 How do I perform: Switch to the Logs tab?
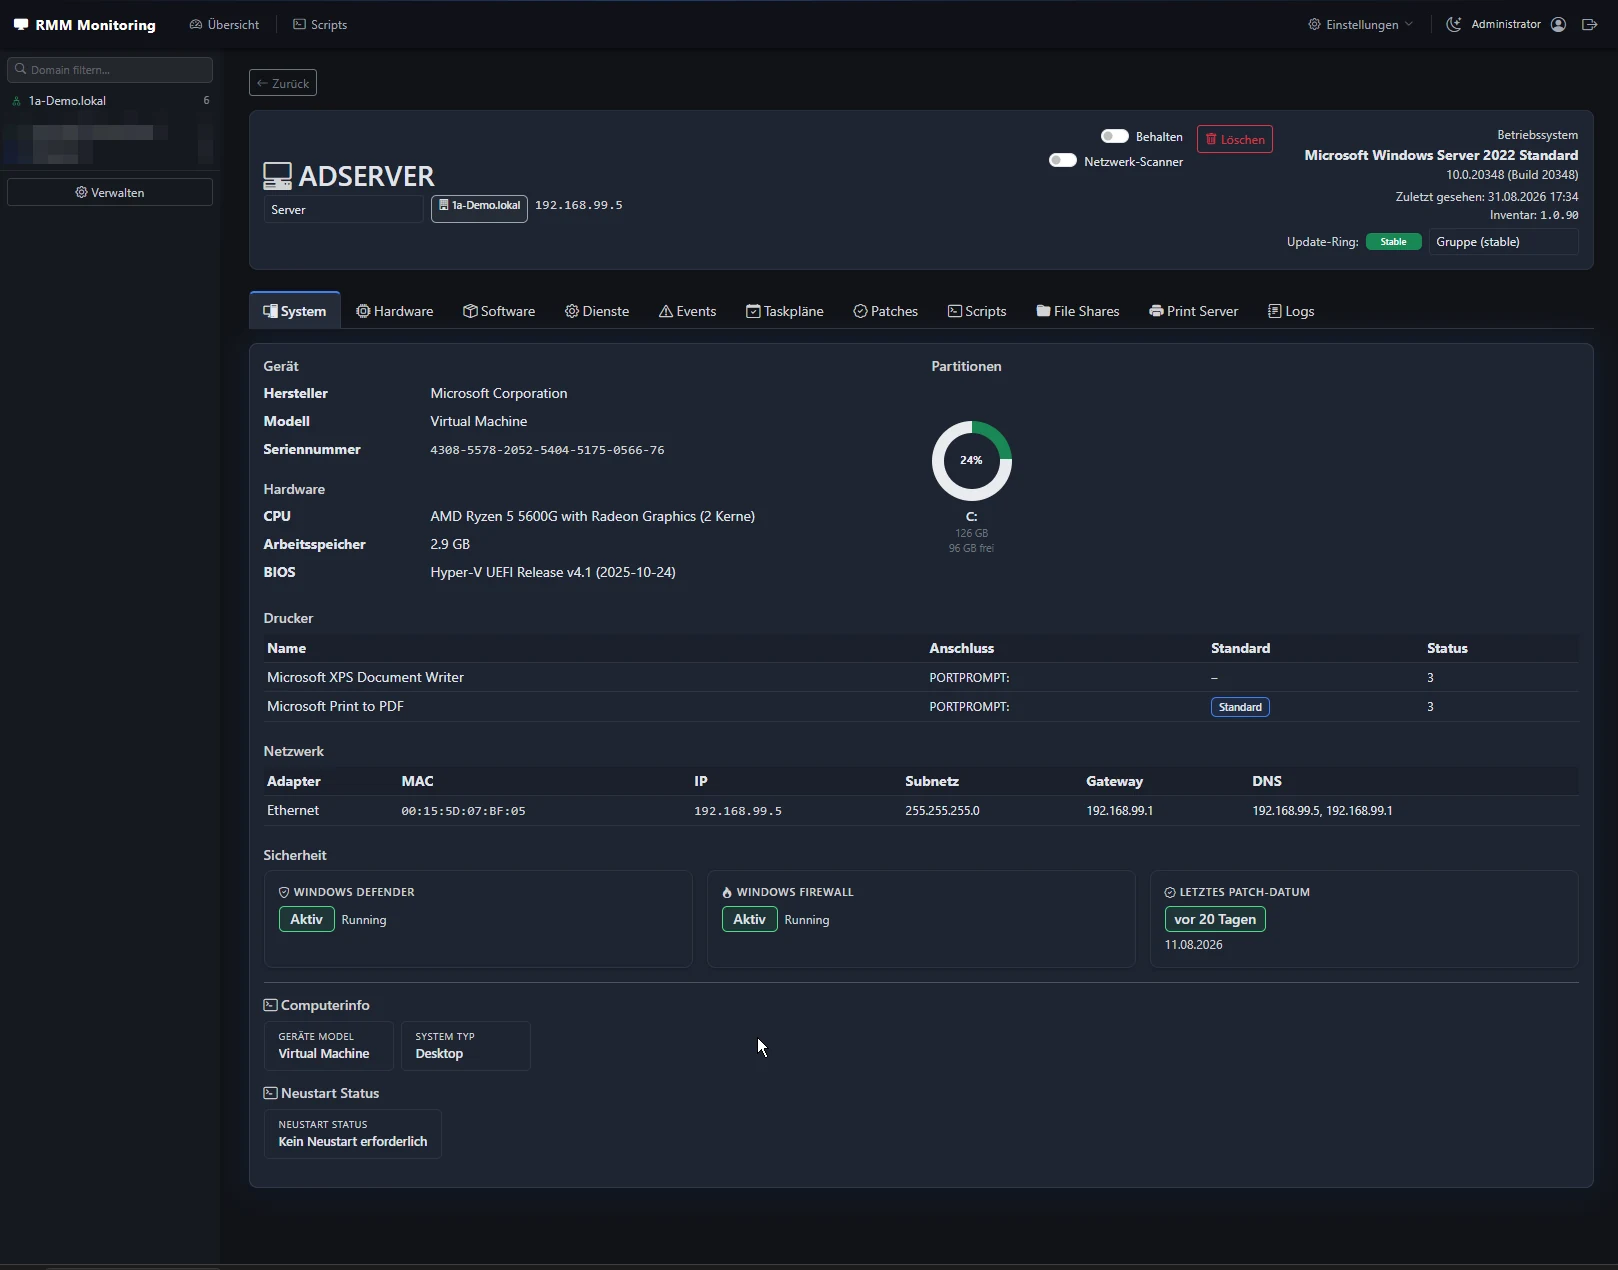pyautogui.click(x=1291, y=311)
